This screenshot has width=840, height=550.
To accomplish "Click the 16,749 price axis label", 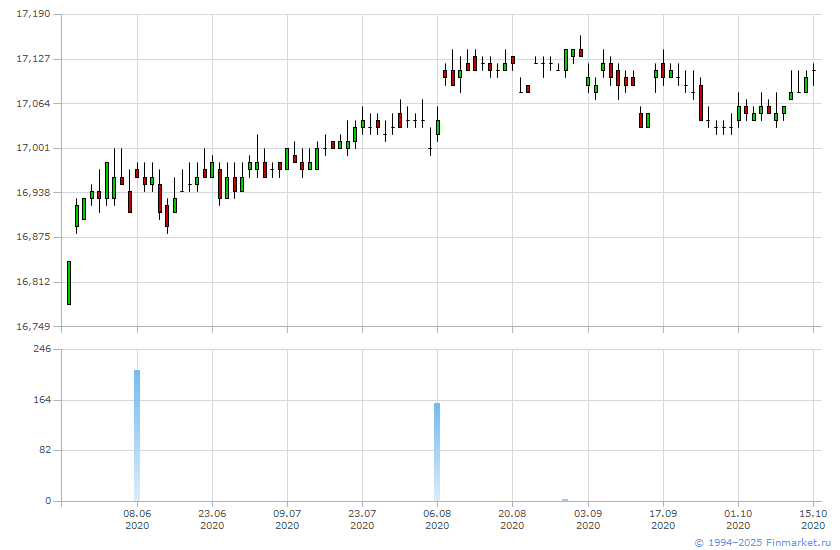I will click(33, 326).
